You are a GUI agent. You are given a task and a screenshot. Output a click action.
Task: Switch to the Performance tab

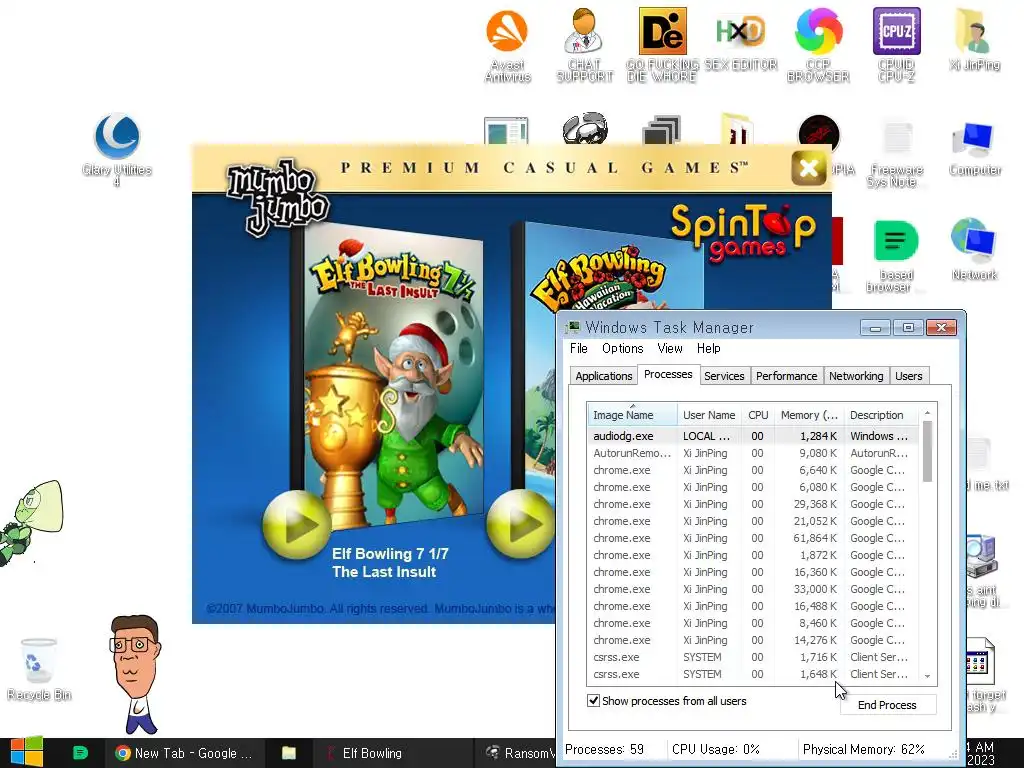(786, 376)
